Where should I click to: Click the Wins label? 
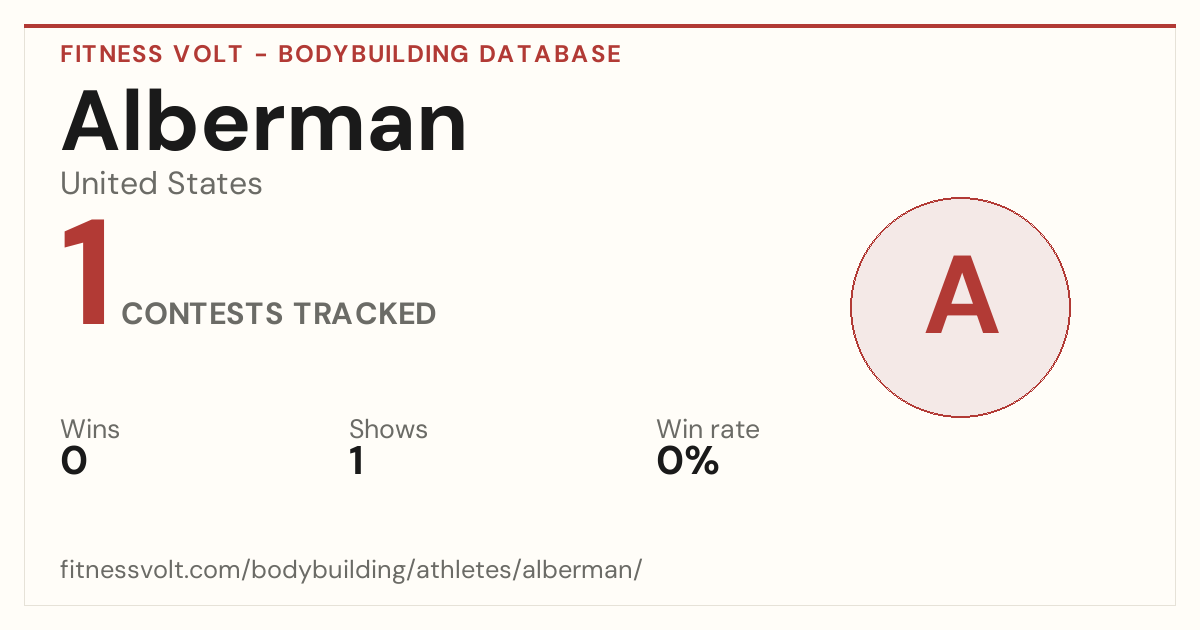(x=90, y=430)
